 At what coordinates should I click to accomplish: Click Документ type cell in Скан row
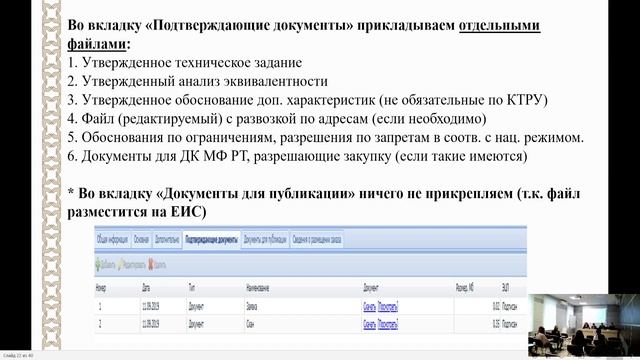[196, 324]
